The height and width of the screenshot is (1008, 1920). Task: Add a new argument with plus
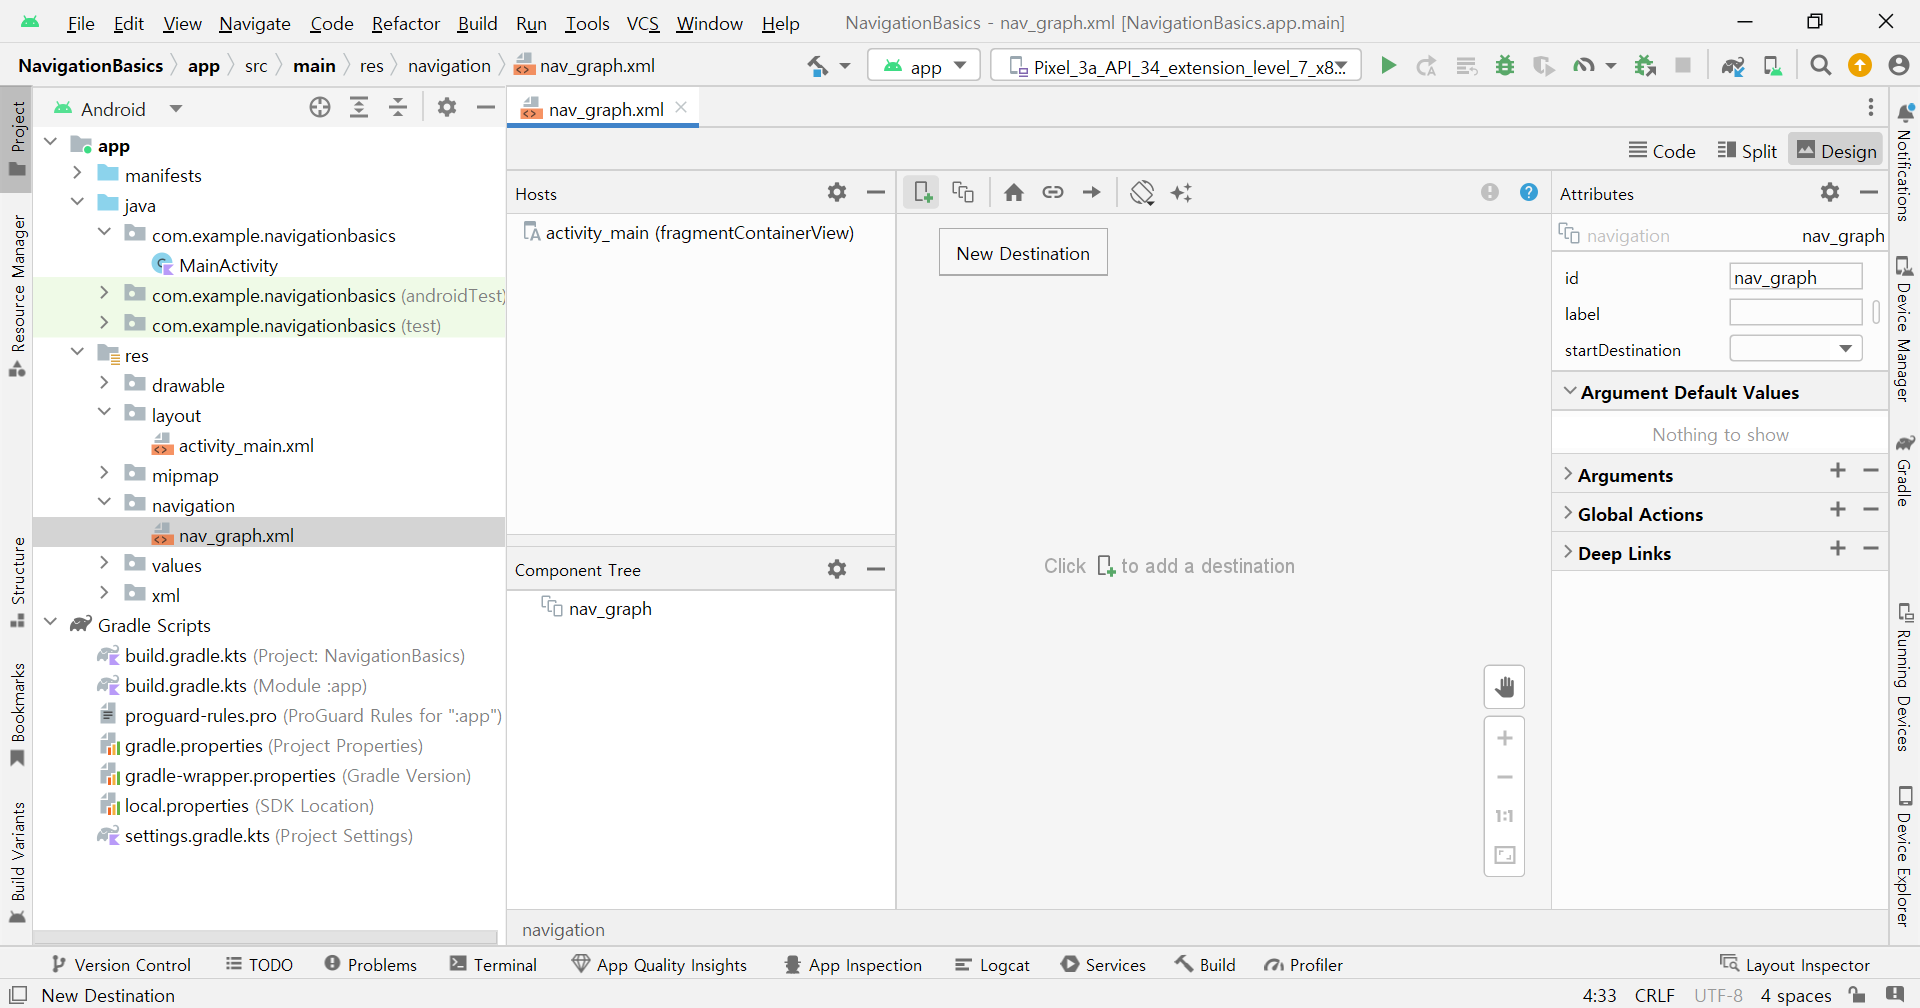click(1838, 470)
